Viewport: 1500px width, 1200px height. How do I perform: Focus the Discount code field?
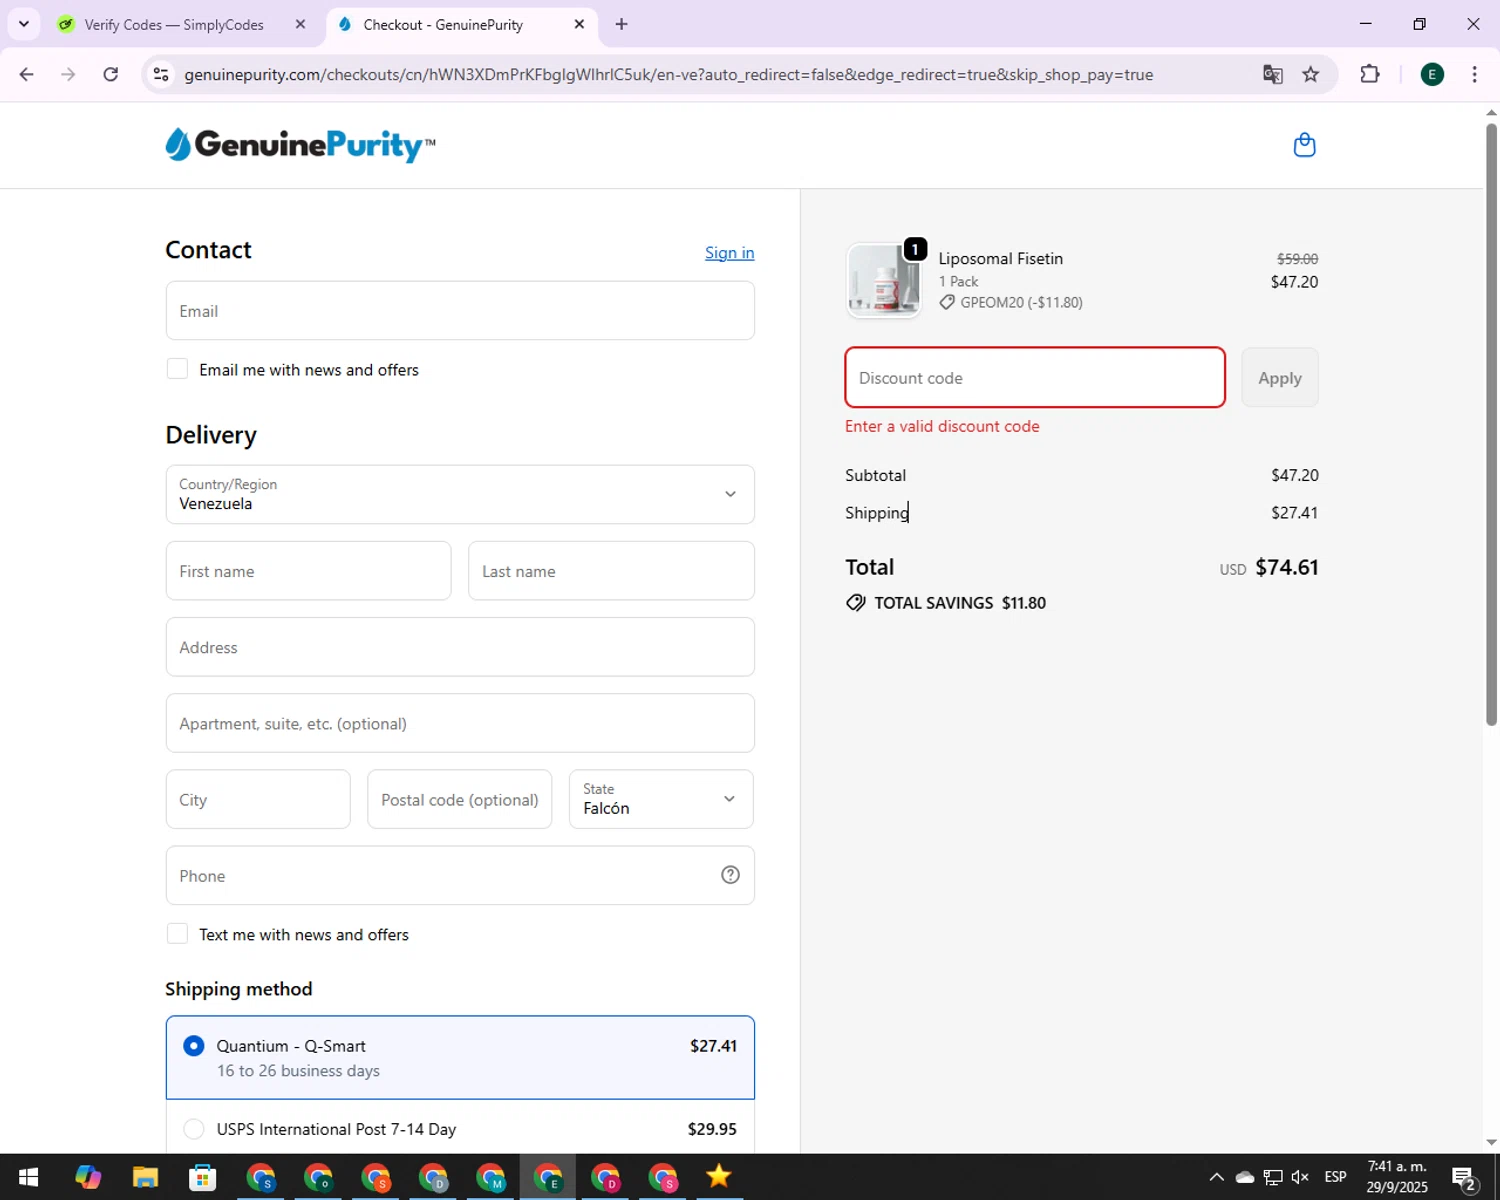click(1035, 378)
